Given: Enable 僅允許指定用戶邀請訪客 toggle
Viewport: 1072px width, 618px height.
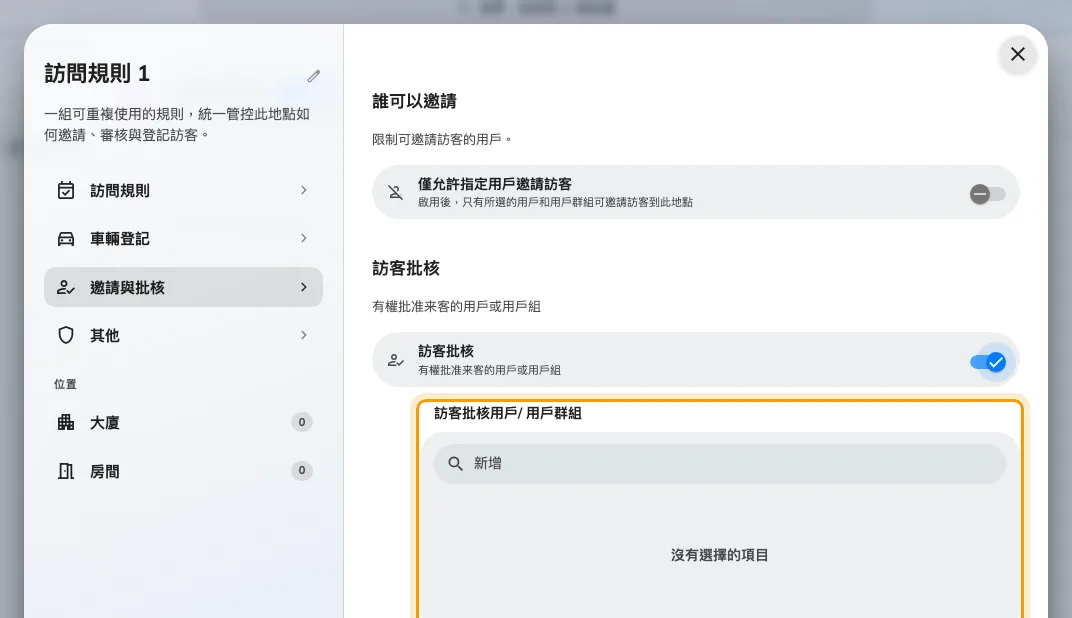Looking at the screenshot, I should coord(987,194).
